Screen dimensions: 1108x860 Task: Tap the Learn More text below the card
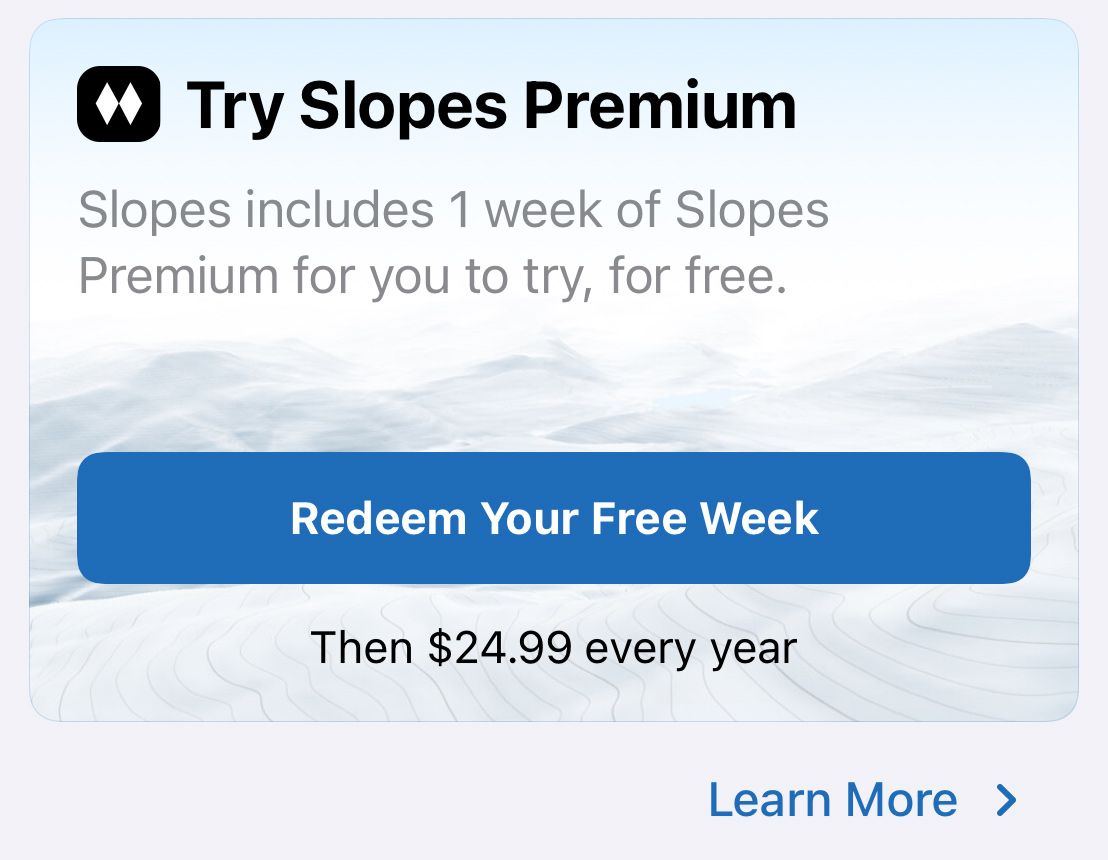pos(832,800)
